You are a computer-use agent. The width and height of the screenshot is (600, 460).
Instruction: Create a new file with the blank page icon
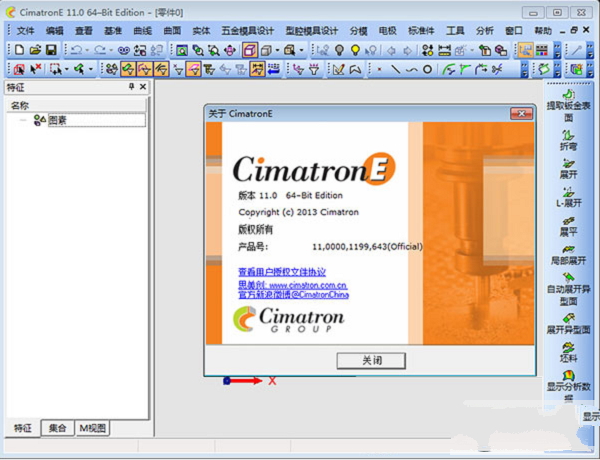coord(20,50)
